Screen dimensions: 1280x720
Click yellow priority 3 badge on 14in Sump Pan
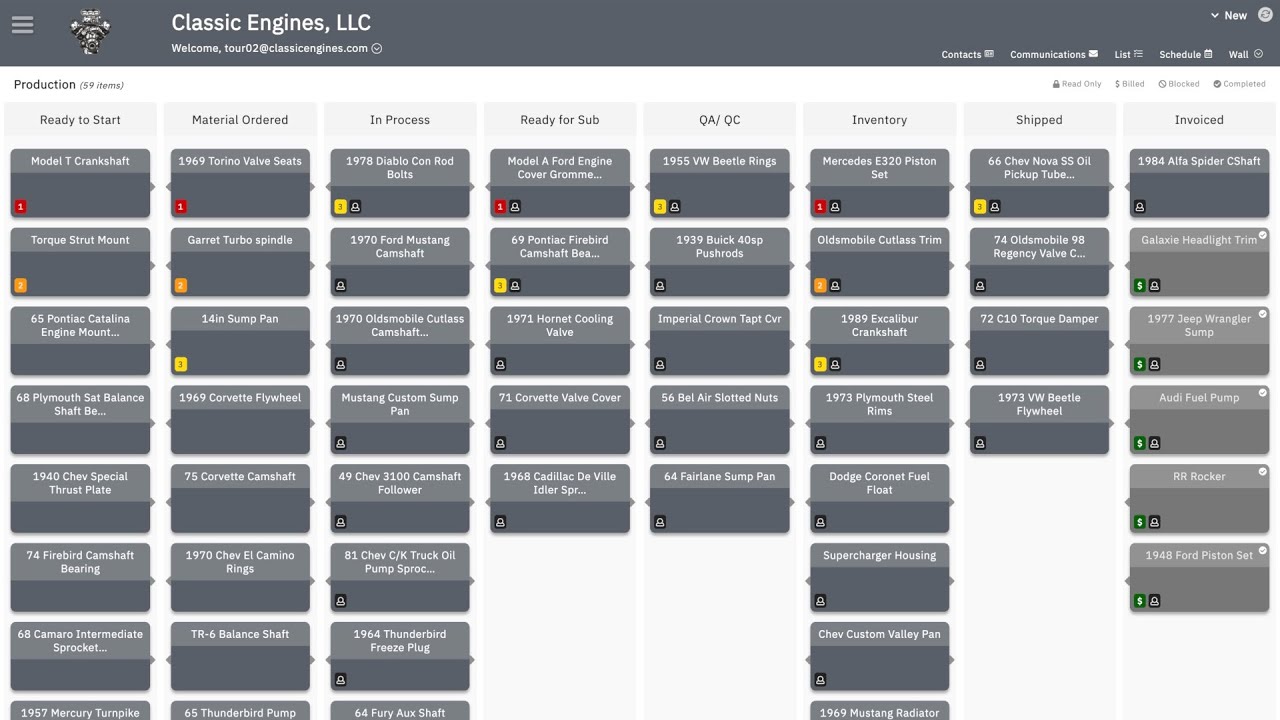click(x=180, y=365)
